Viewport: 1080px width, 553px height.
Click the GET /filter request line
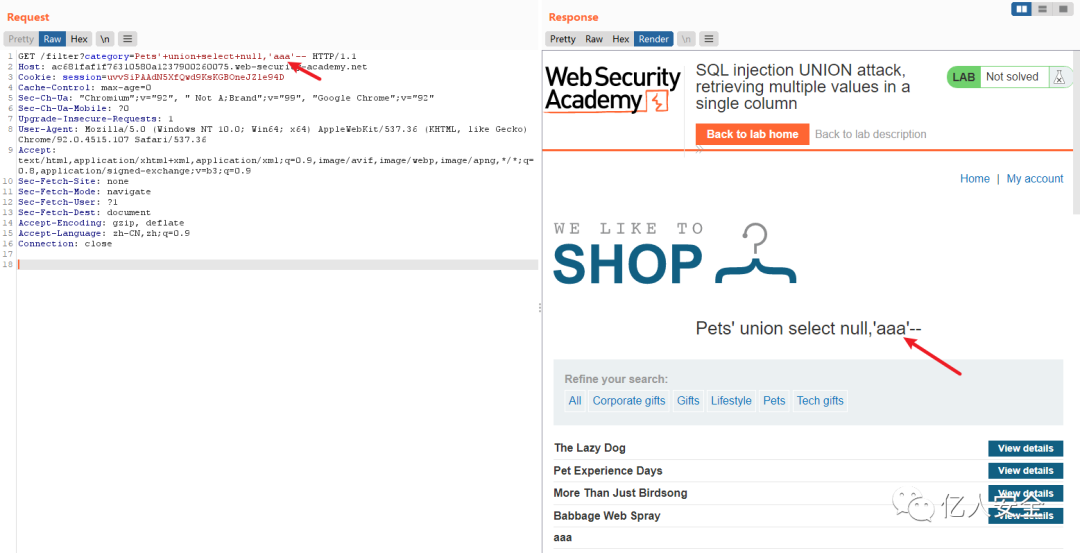[x=187, y=56]
